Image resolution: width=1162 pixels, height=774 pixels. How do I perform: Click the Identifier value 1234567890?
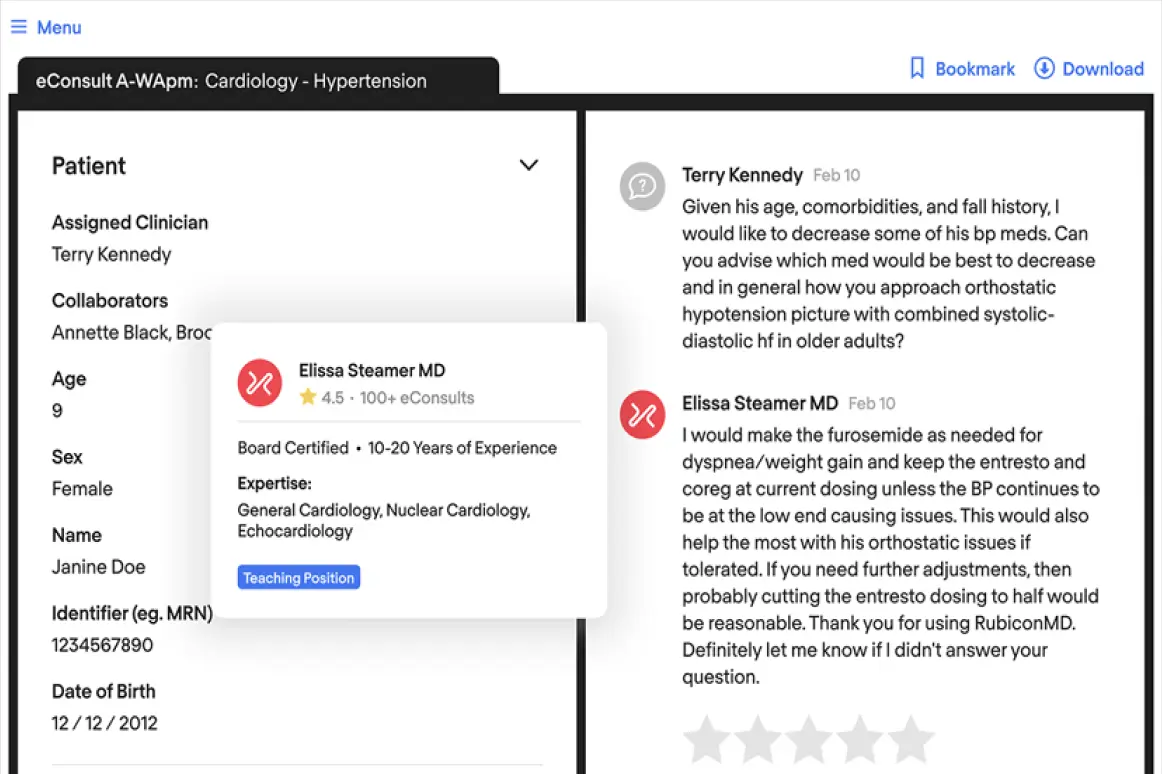click(102, 645)
